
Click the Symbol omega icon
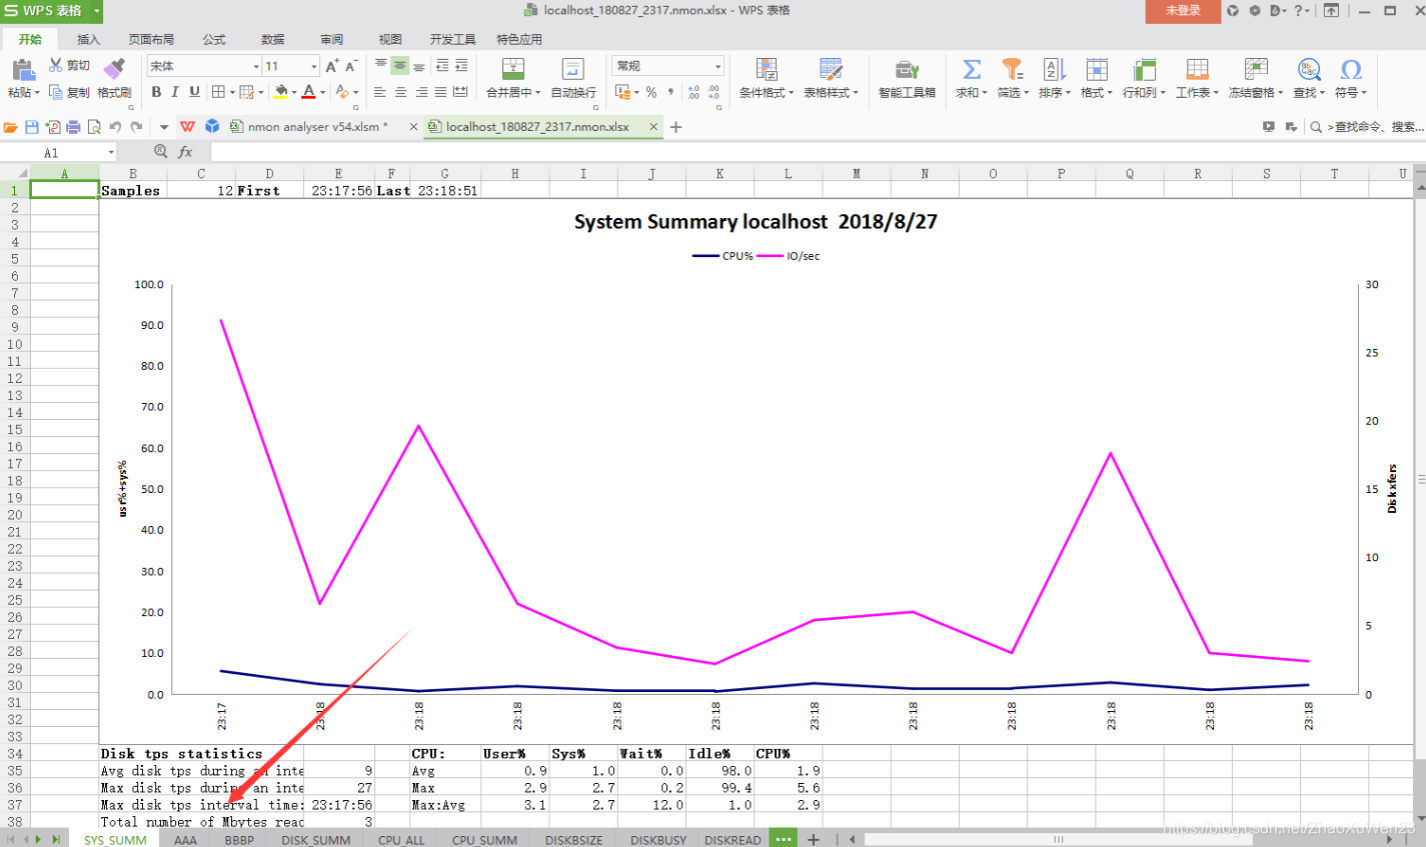click(x=1351, y=68)
